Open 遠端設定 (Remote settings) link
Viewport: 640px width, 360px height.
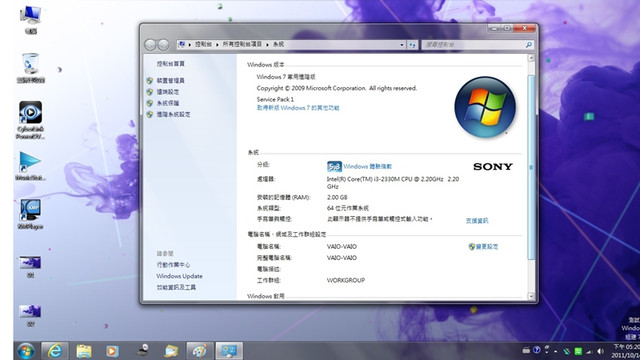(168, 92)
